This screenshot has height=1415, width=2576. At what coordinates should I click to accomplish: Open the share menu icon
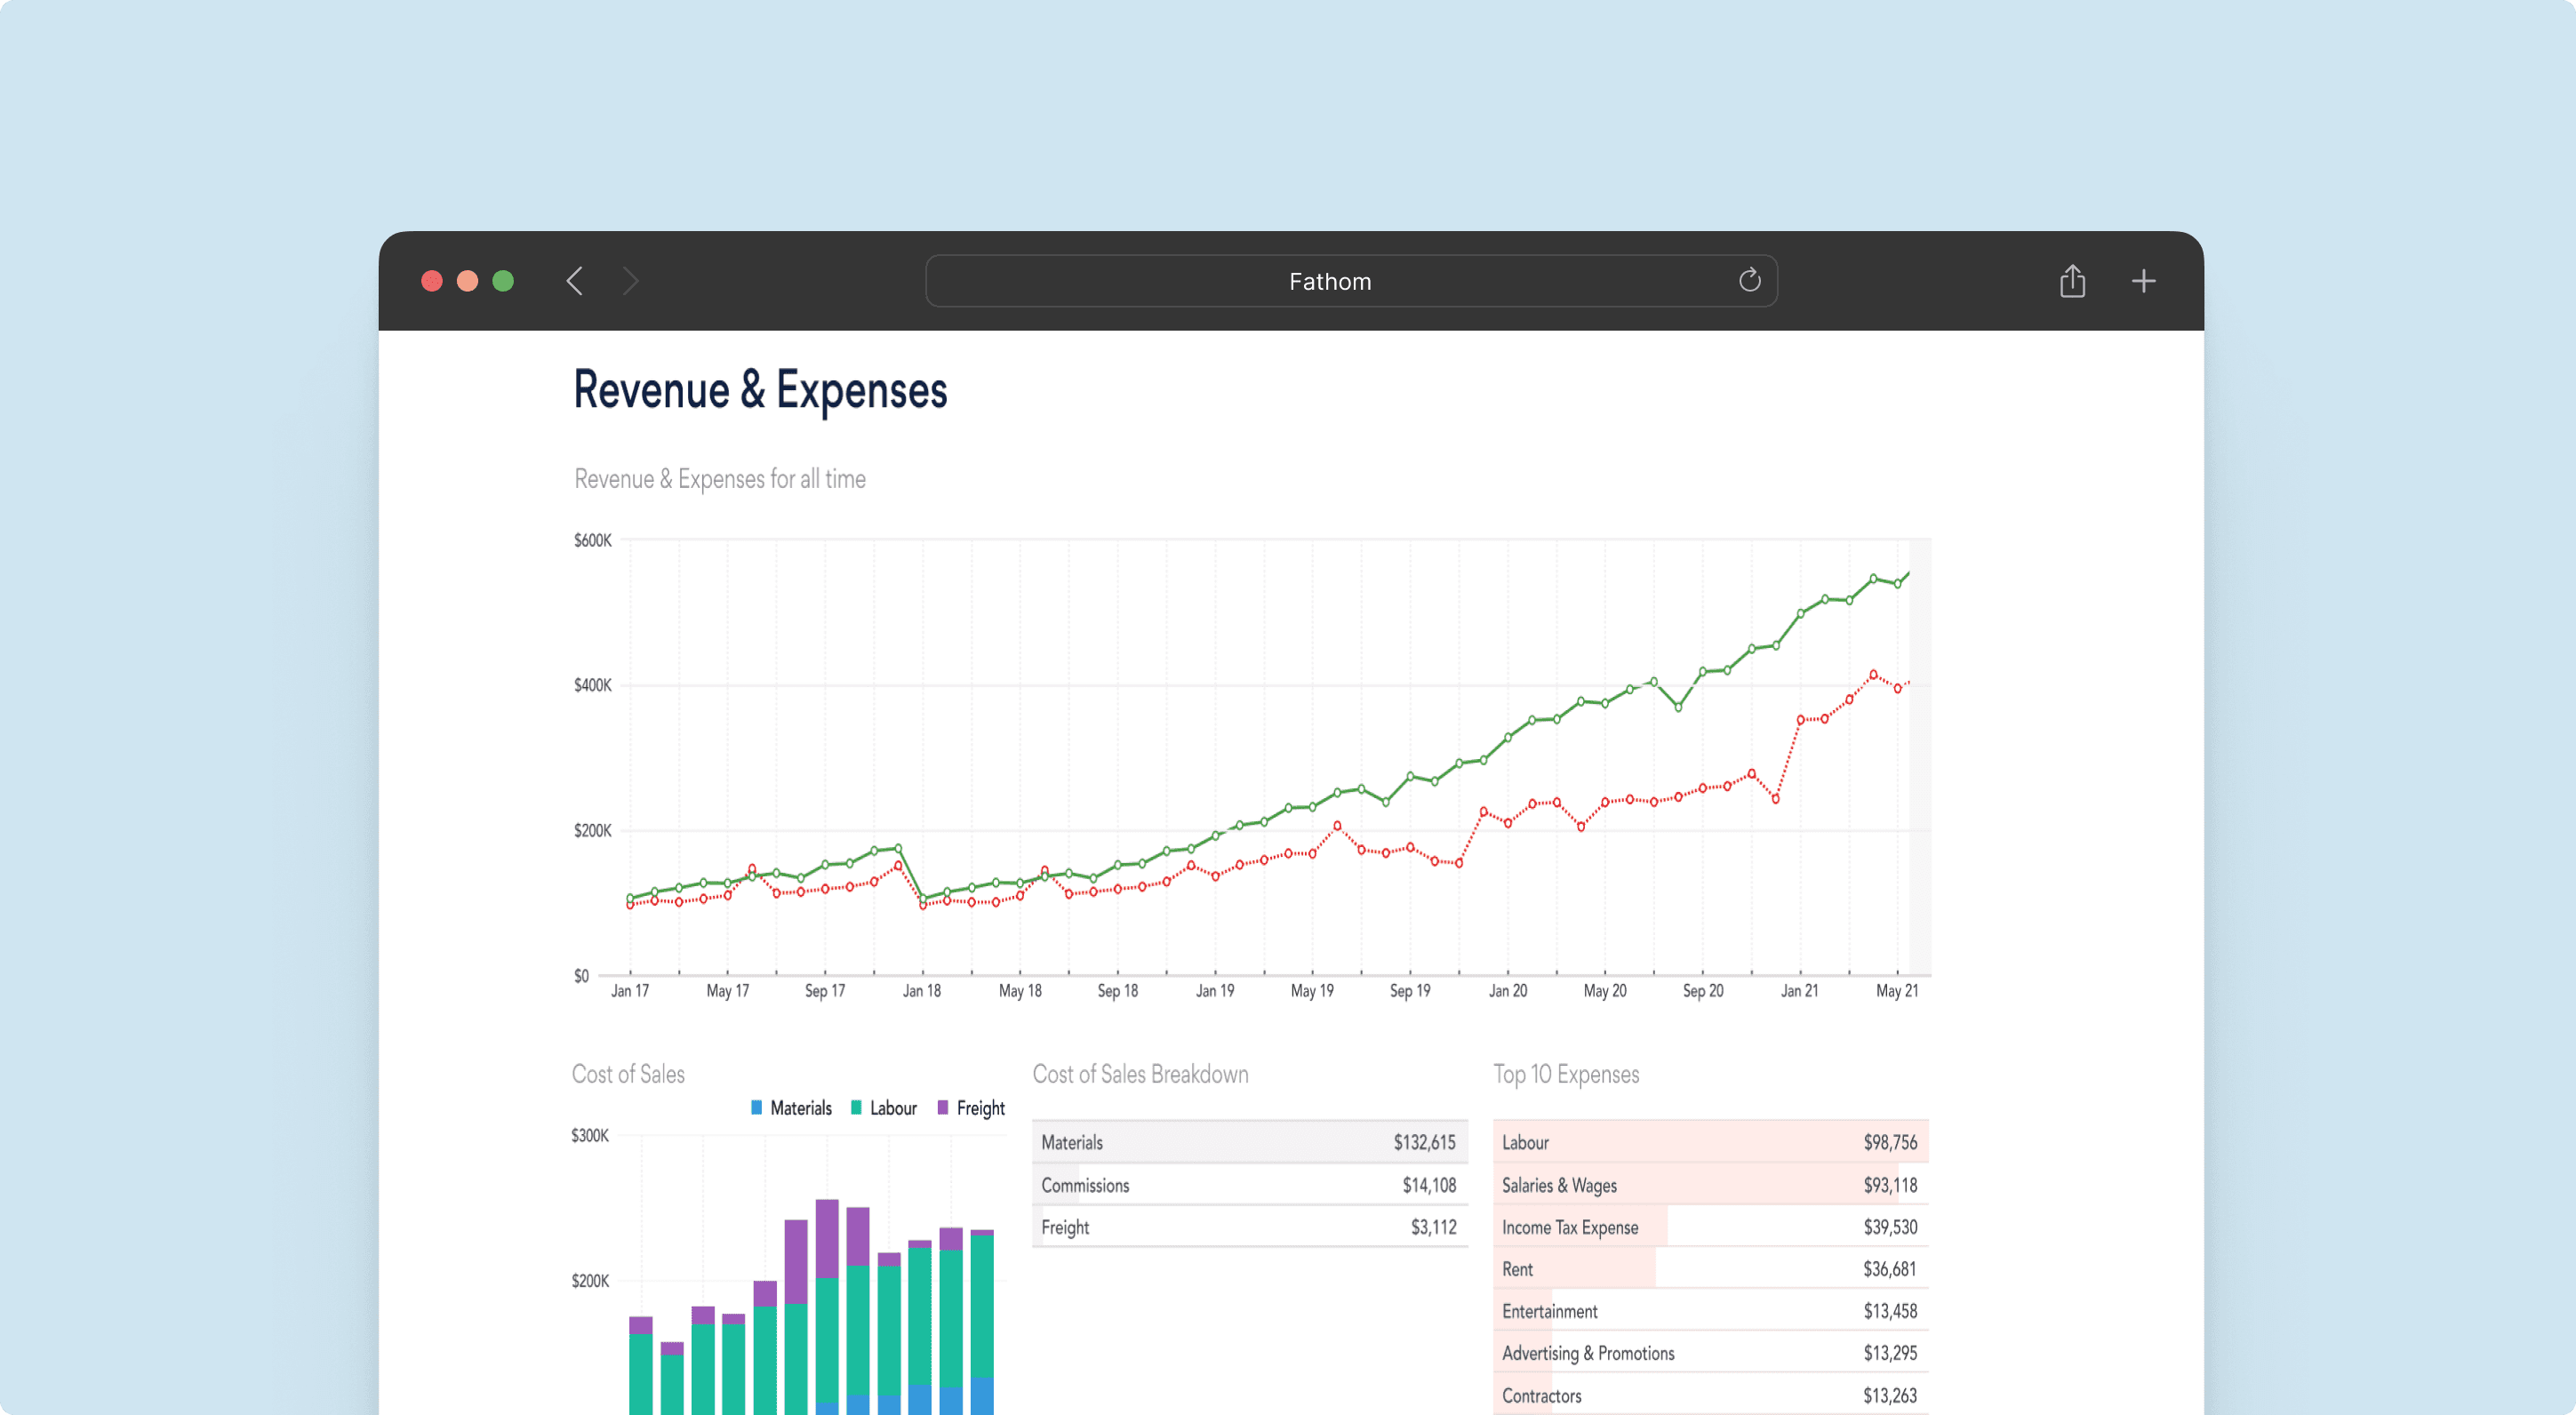[2072, 281]
